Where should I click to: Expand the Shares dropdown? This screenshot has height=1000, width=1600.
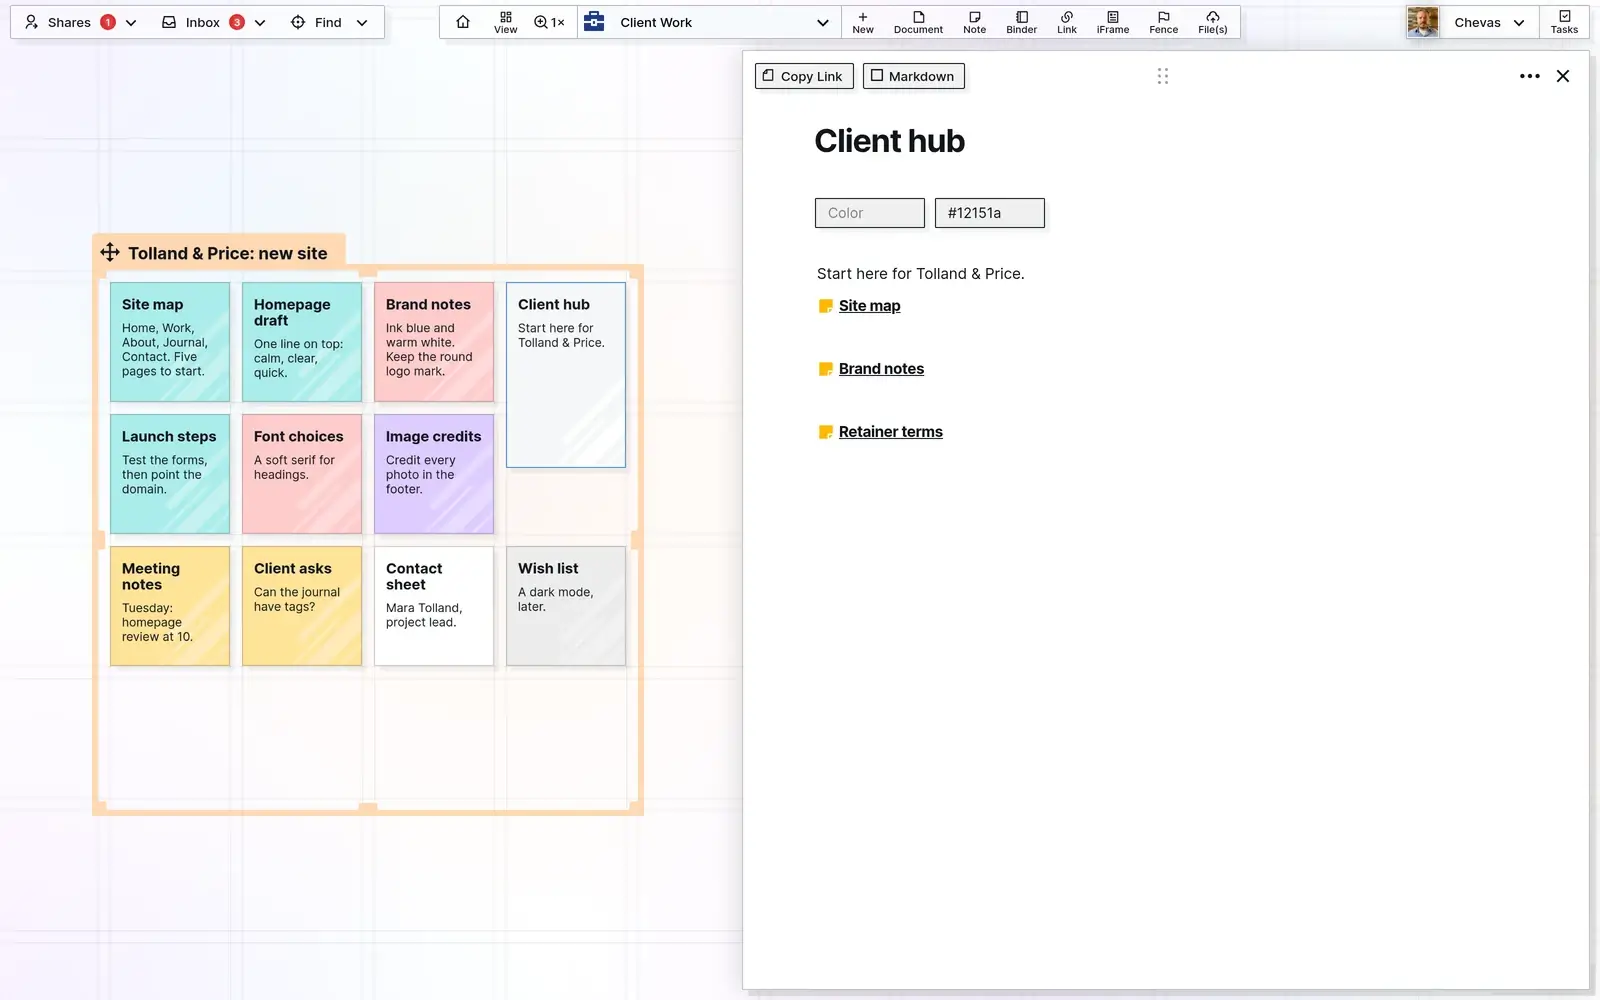(x=131, y=22)
